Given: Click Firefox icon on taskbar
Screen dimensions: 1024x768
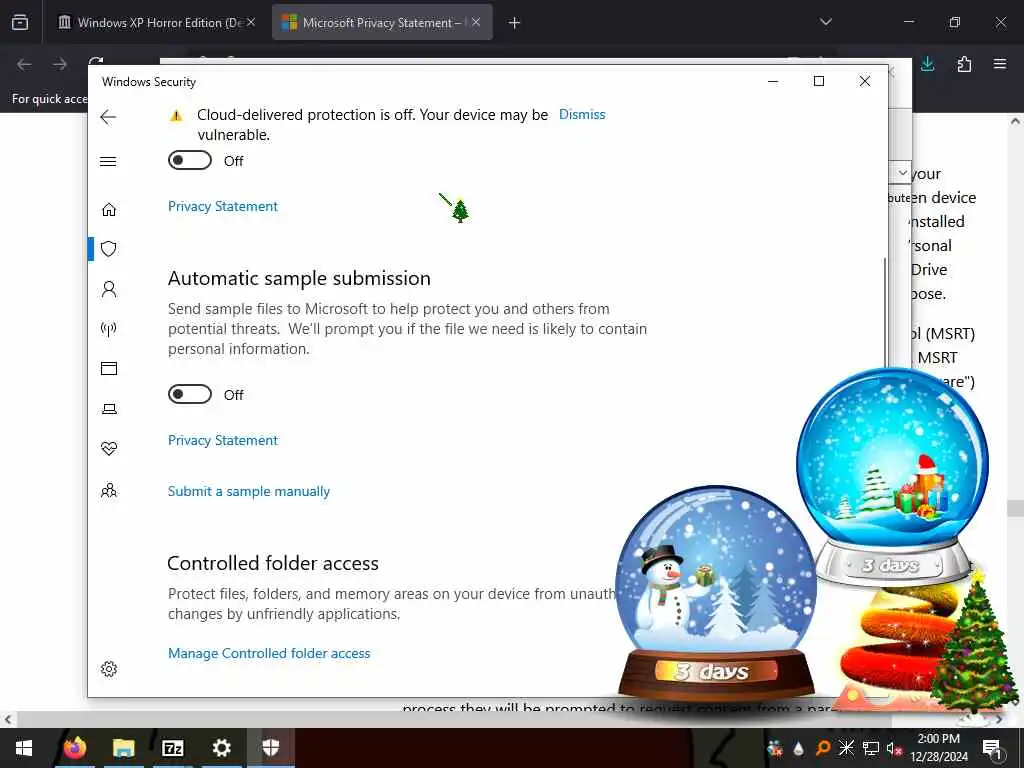Looking at the screenshot, I should tap(74, 748).
